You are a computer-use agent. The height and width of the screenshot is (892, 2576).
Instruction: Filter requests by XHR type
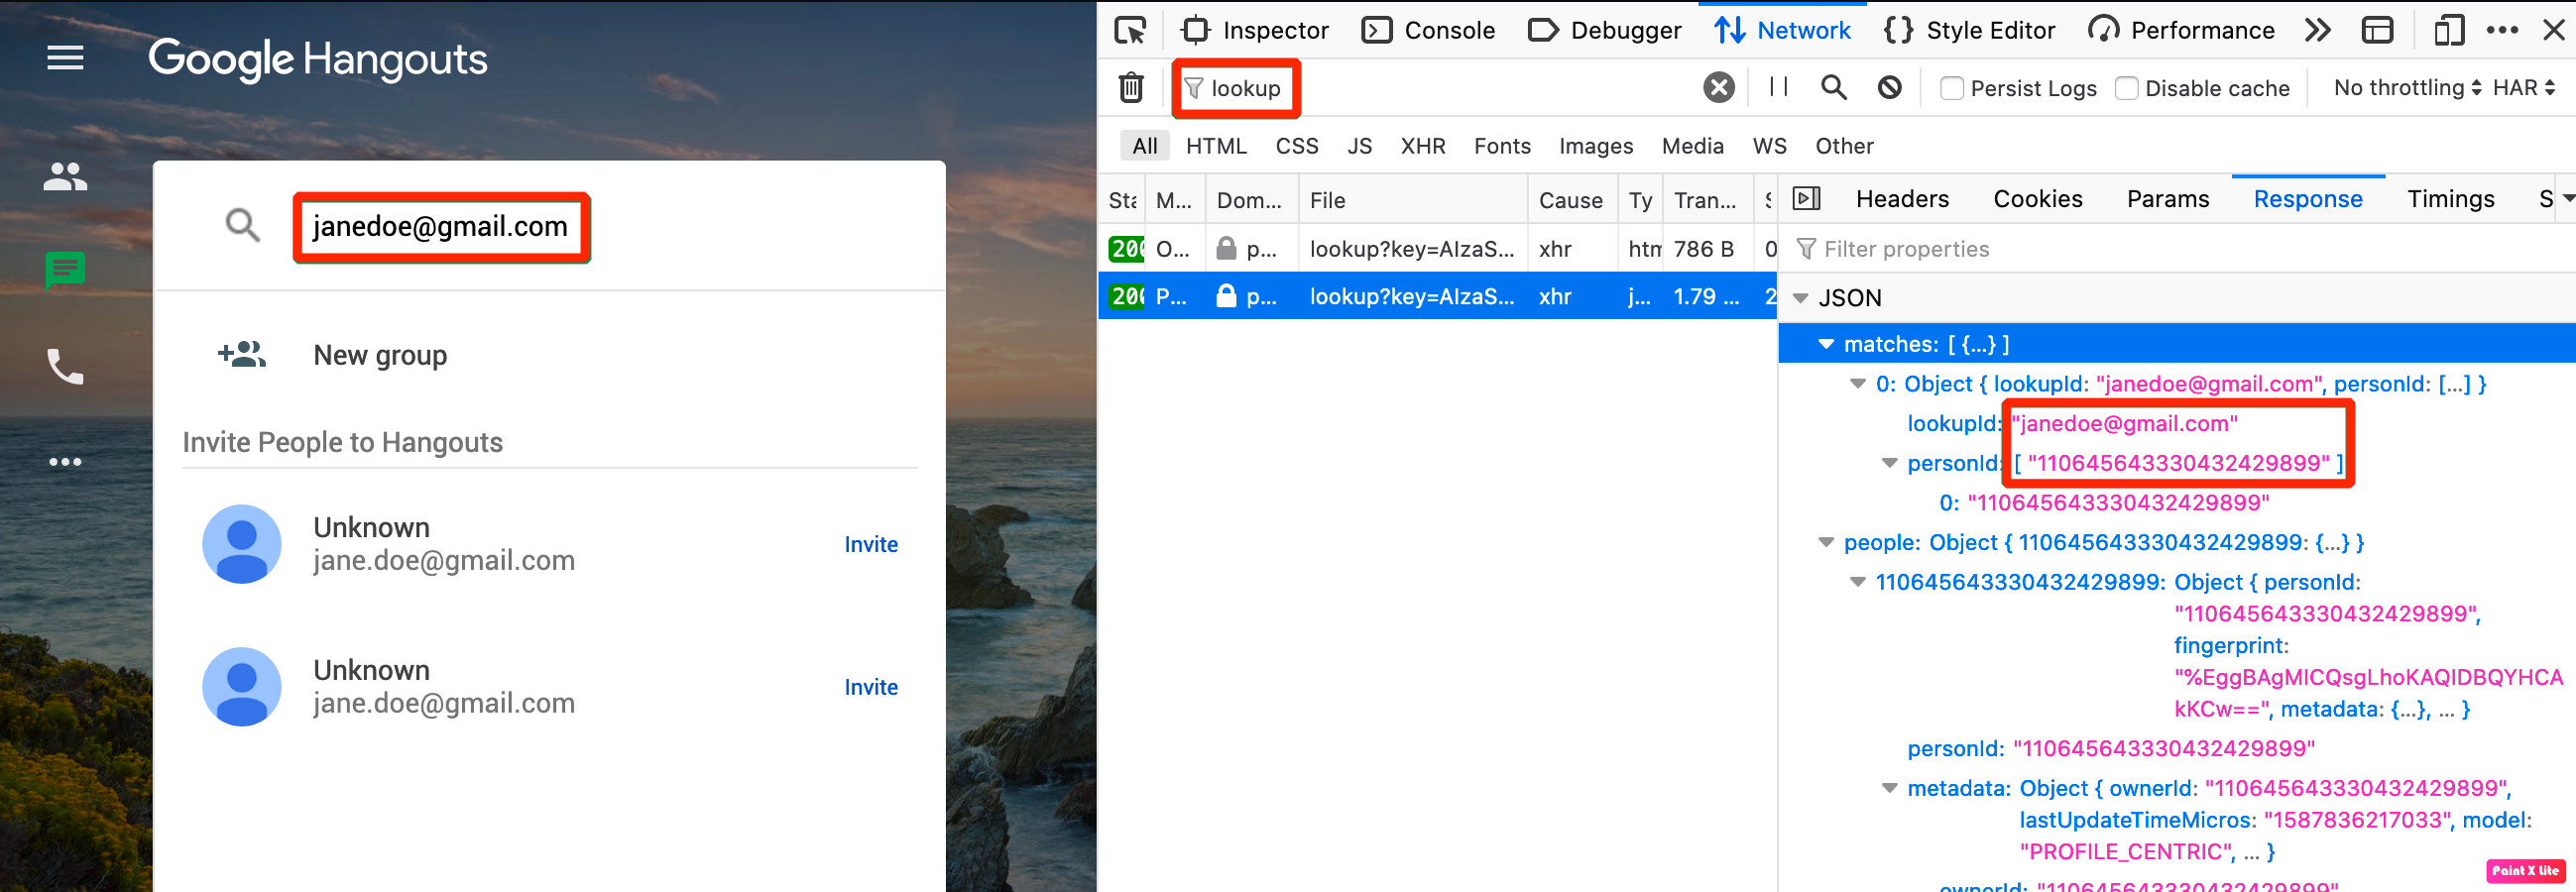1423,146
